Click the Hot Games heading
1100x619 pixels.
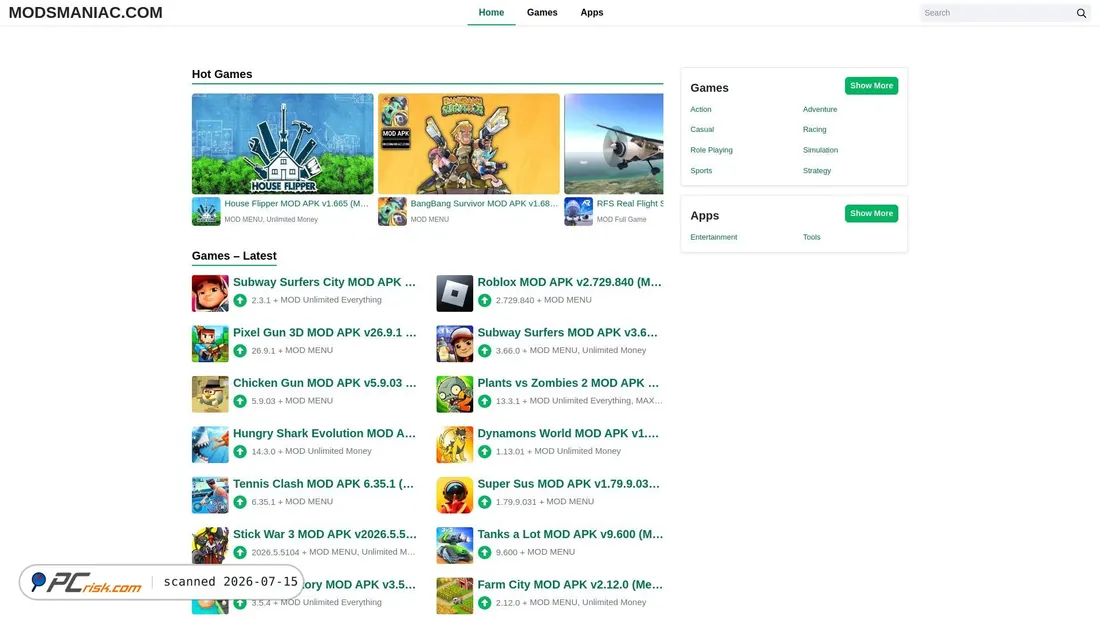[222, 74]
